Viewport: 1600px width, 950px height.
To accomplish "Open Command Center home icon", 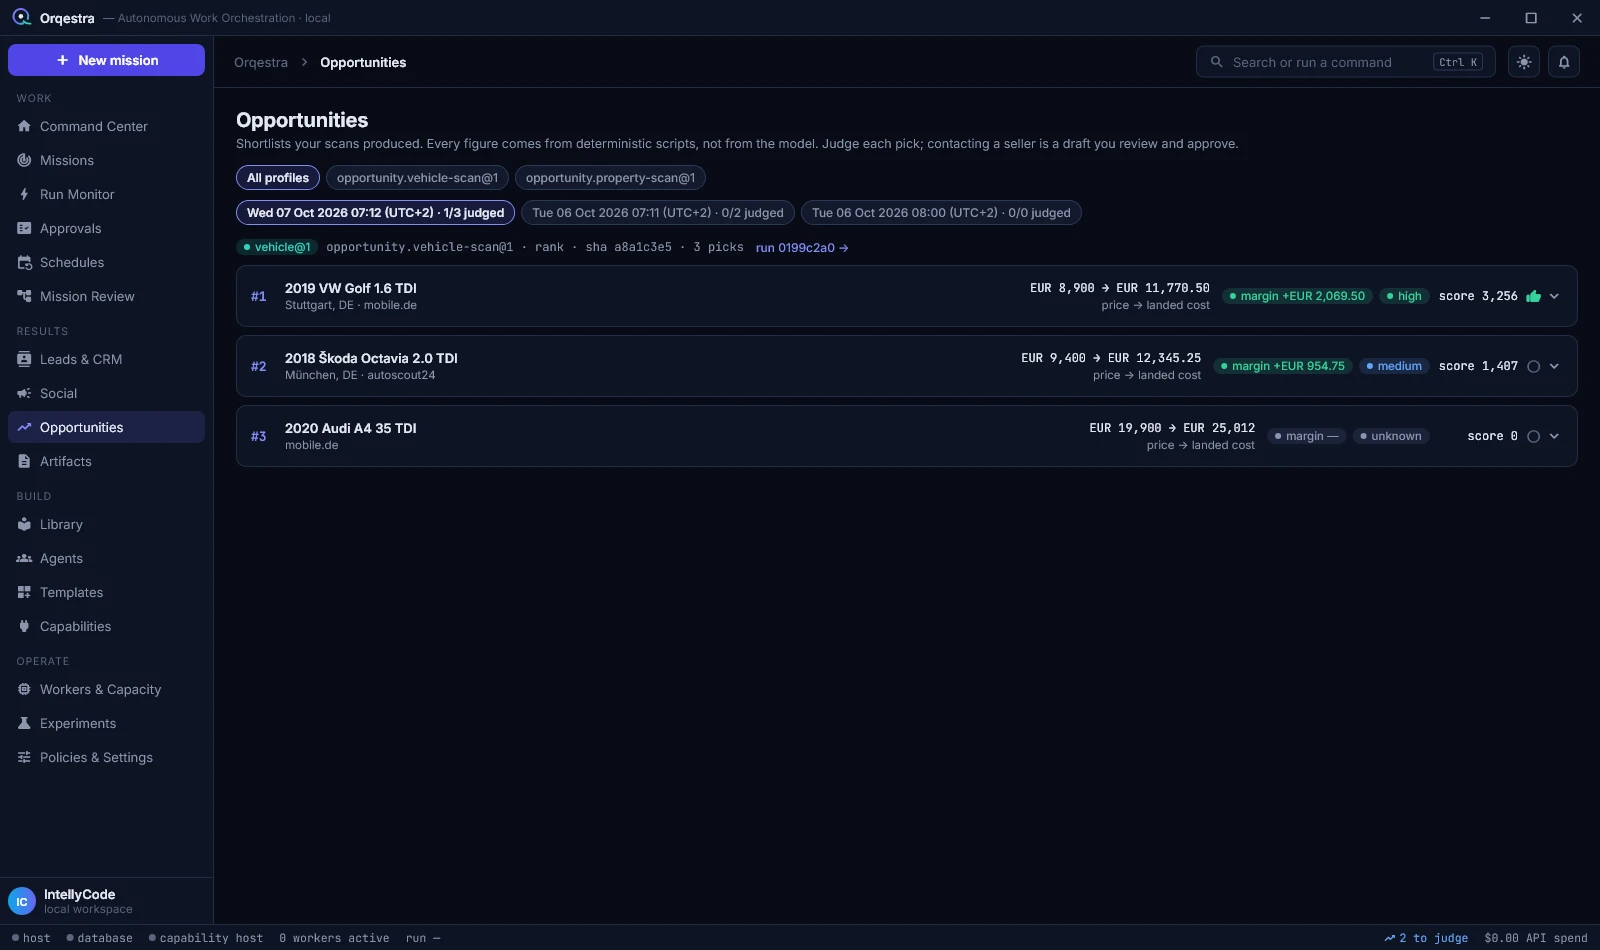I will (x=24, y=126).
